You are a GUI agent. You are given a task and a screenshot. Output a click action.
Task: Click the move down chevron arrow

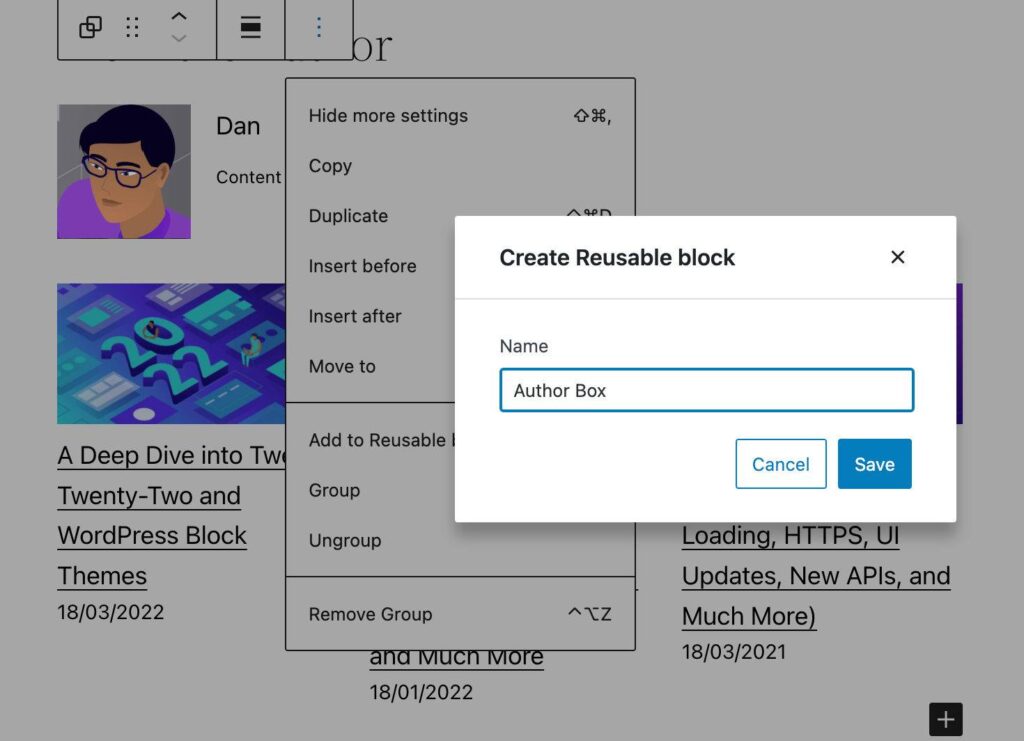[x=178, y=39]
